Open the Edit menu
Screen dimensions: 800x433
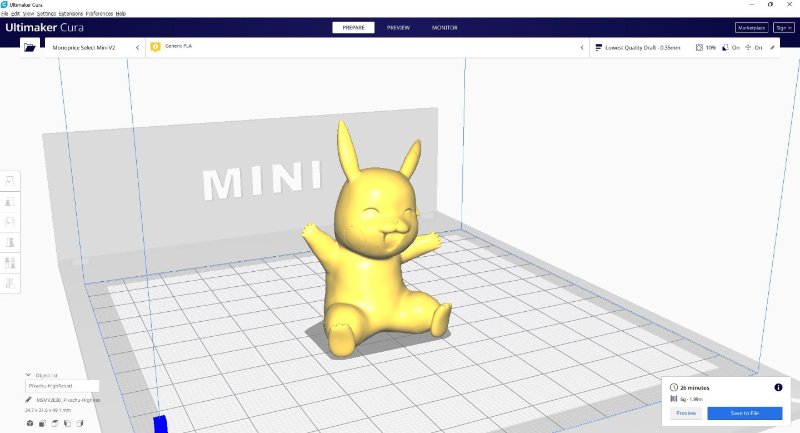point(16,14)
